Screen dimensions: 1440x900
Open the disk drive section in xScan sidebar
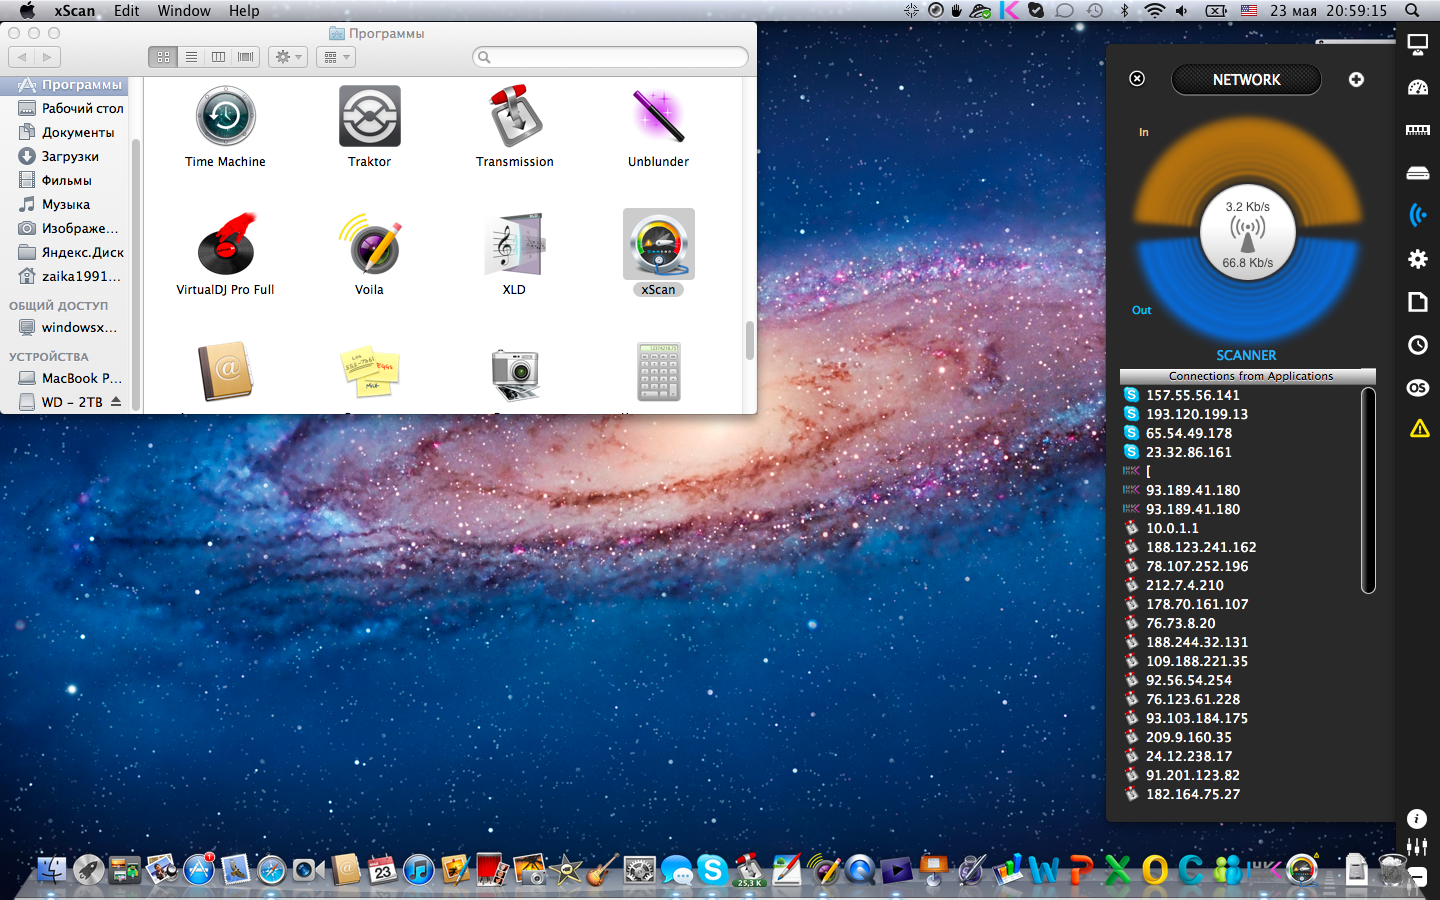1417,173
